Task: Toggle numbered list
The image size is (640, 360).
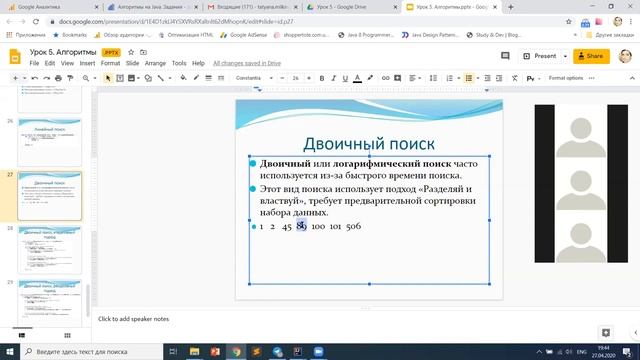Action: point(449,78)
